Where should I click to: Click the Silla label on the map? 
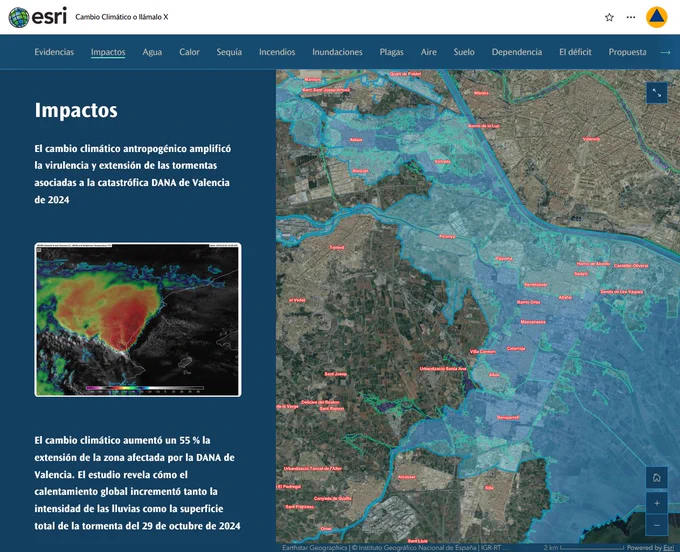pyautogui.click(x=489, y=488)
